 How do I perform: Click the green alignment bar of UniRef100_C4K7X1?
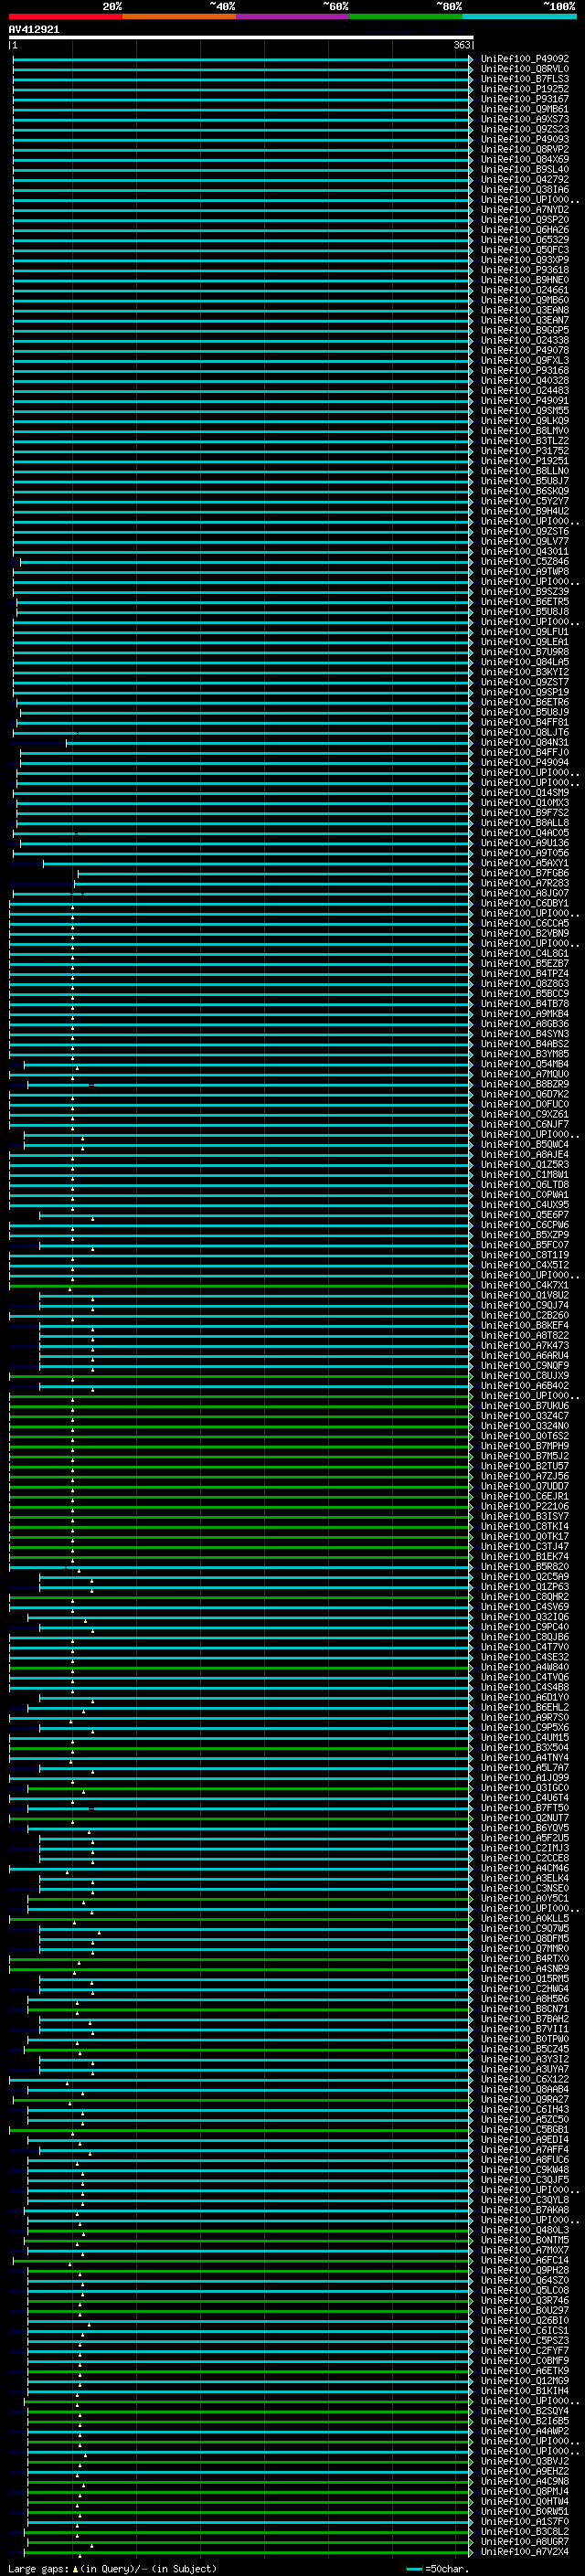click(240, 1285)
